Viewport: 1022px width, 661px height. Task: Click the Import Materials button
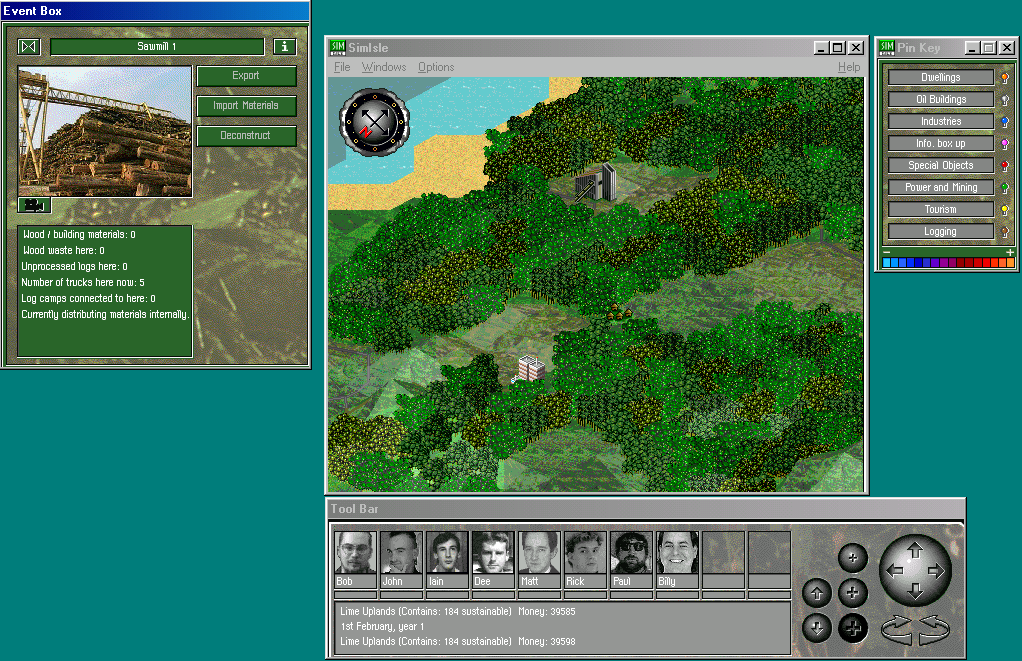[246, 106]
